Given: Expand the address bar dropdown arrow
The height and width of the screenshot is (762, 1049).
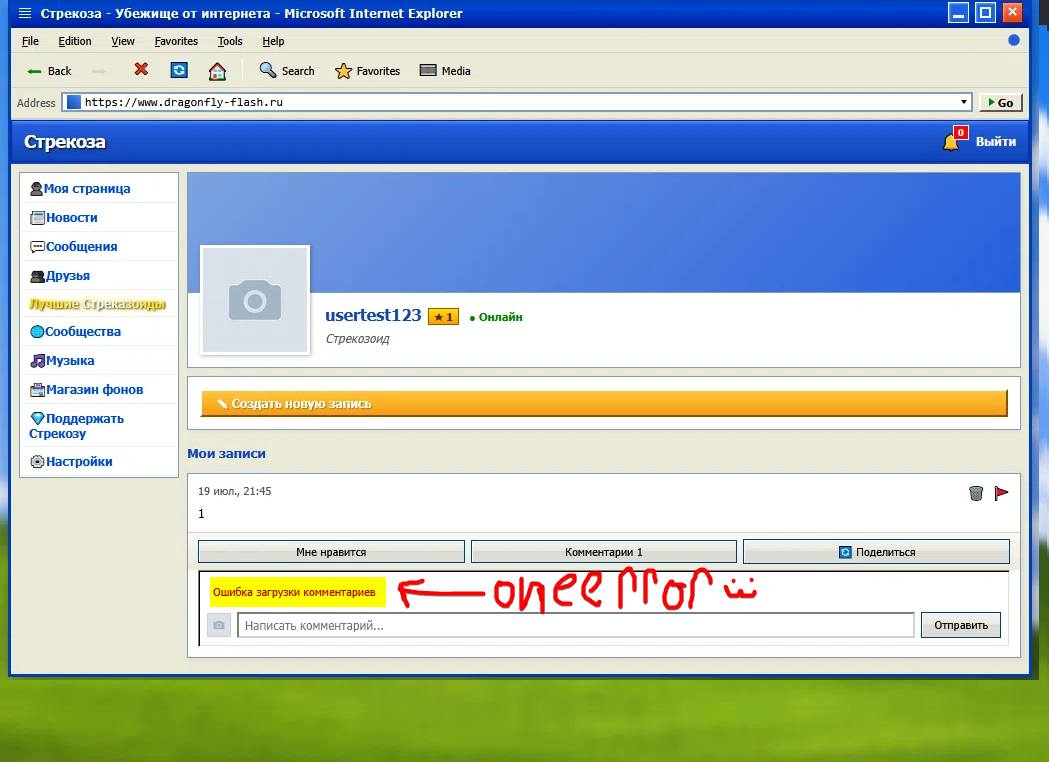Looking at the screenshot, I should point(963,102).
